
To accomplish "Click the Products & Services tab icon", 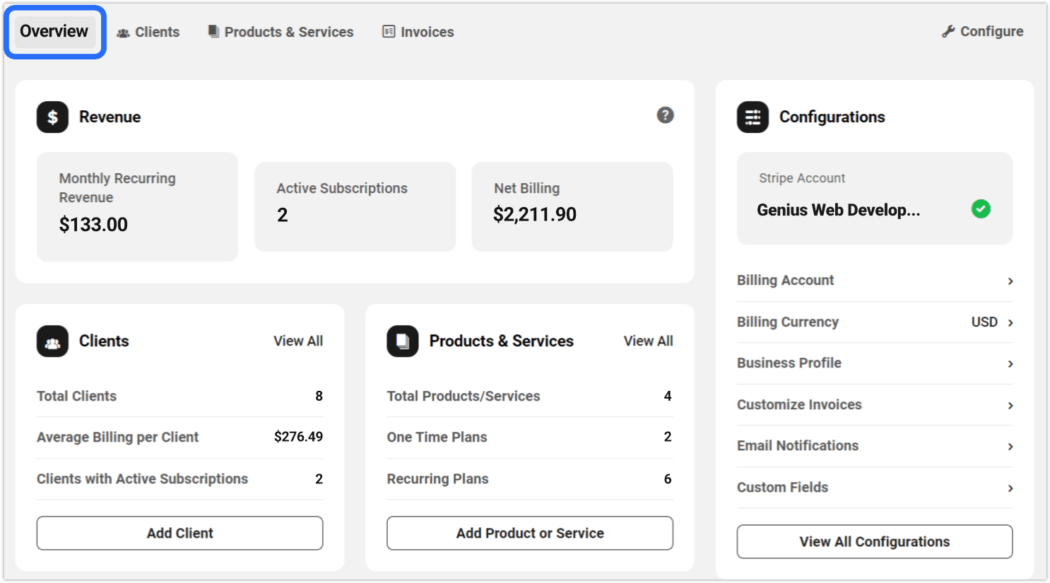I will (213, 31).
